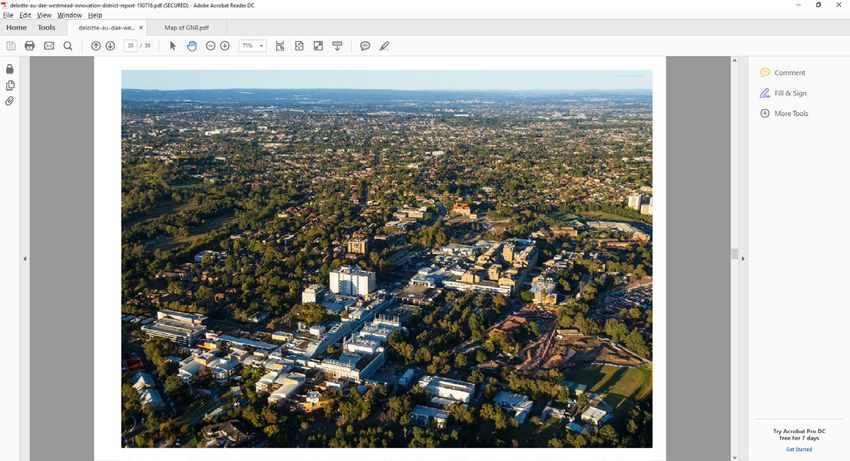Switch to the Tools tab
Image resolution: width=850 pixels, height=461 pixels.
[x=46, y=27]
